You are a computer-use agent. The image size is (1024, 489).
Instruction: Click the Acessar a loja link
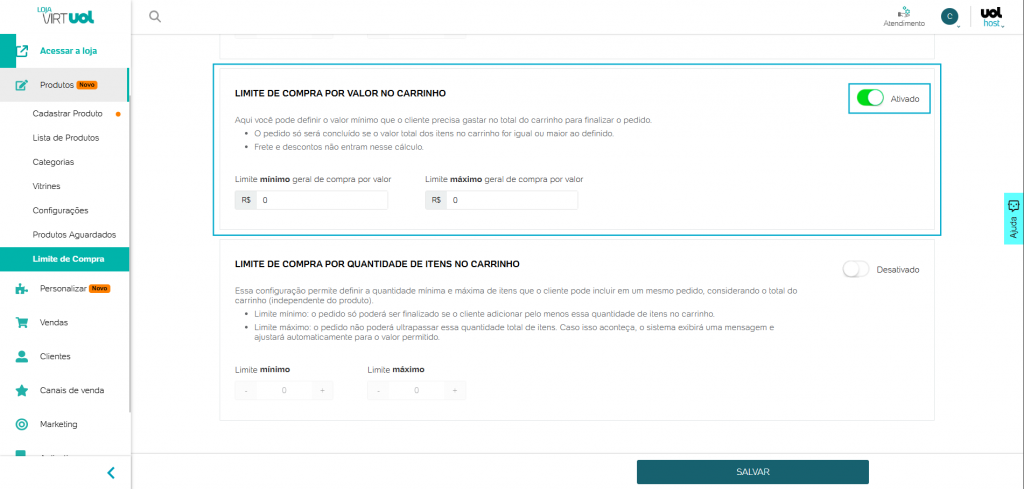[x=68, y=50]
